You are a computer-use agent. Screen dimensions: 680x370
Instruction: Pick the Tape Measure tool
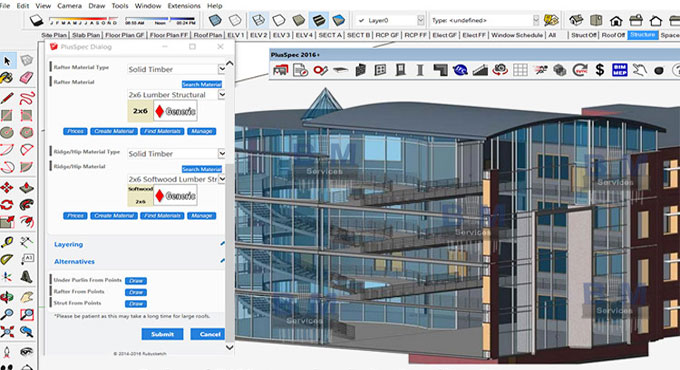click(x=7, y=242)
